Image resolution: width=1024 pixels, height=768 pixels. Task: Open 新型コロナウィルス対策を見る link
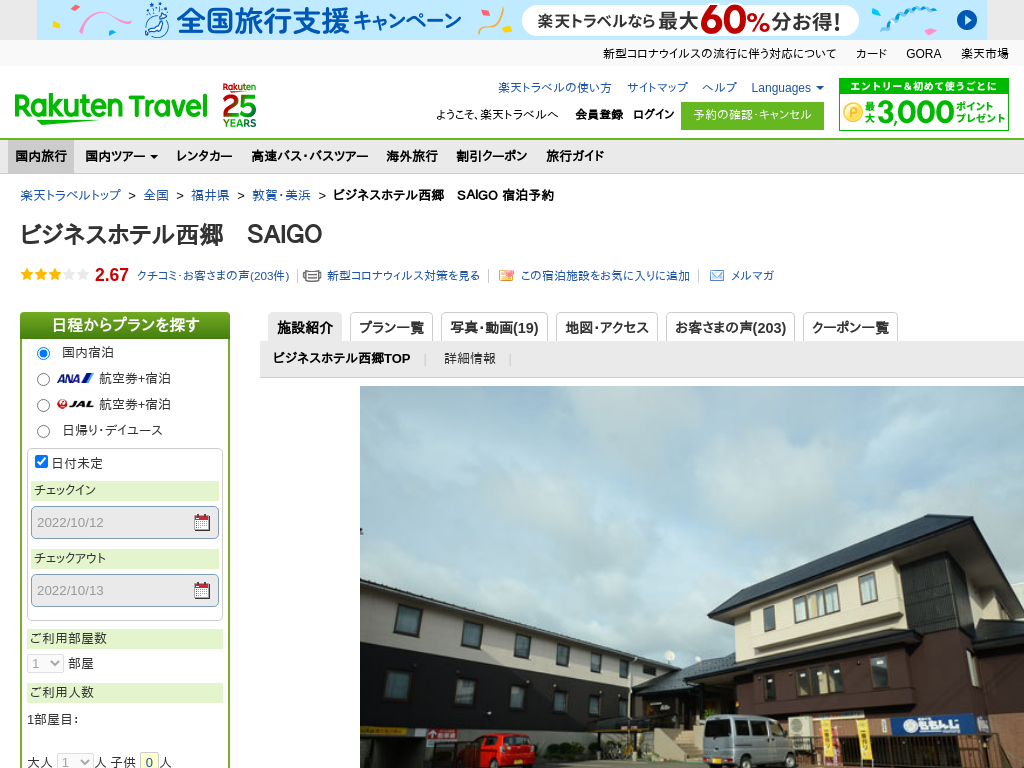click(404, 276)
